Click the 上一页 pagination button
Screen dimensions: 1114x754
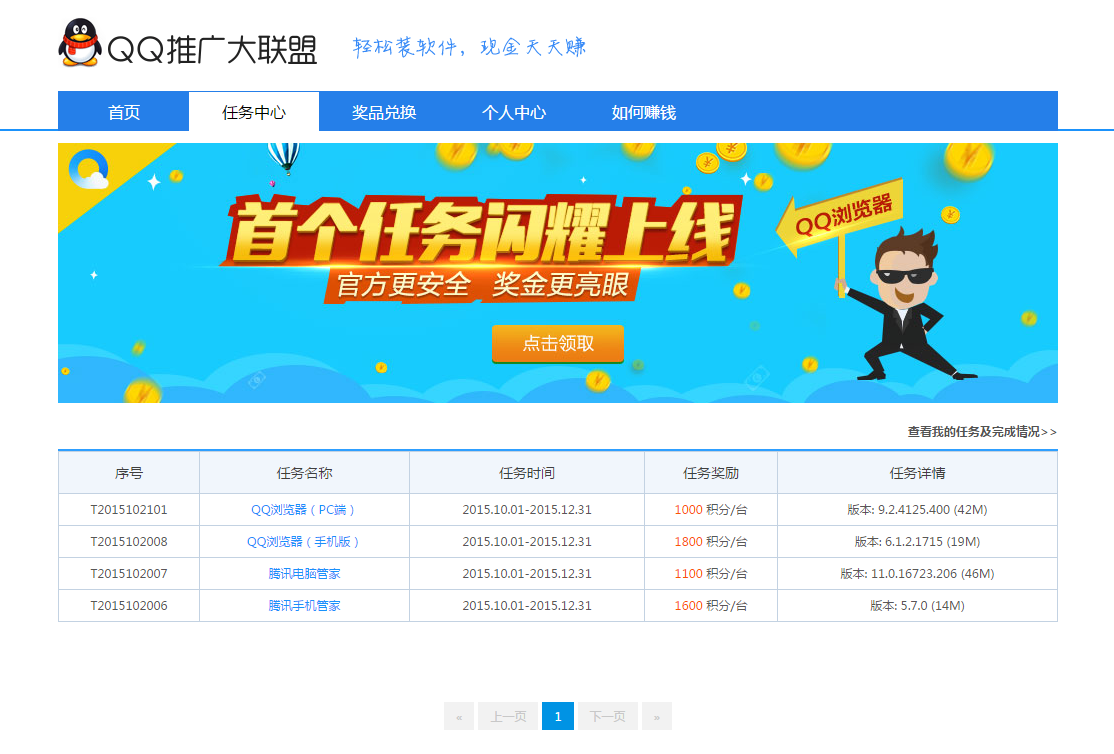507,716
